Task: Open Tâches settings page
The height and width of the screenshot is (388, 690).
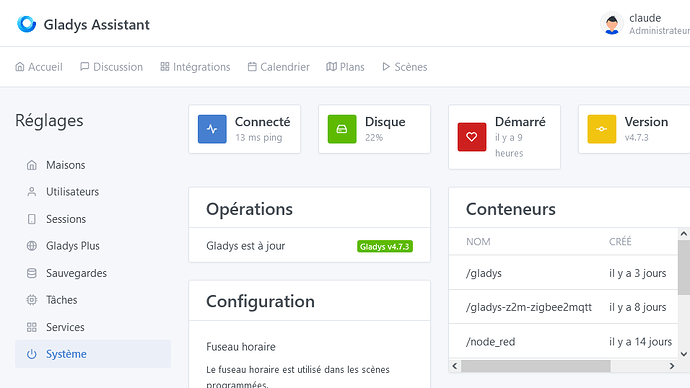Action: point(93,300)
